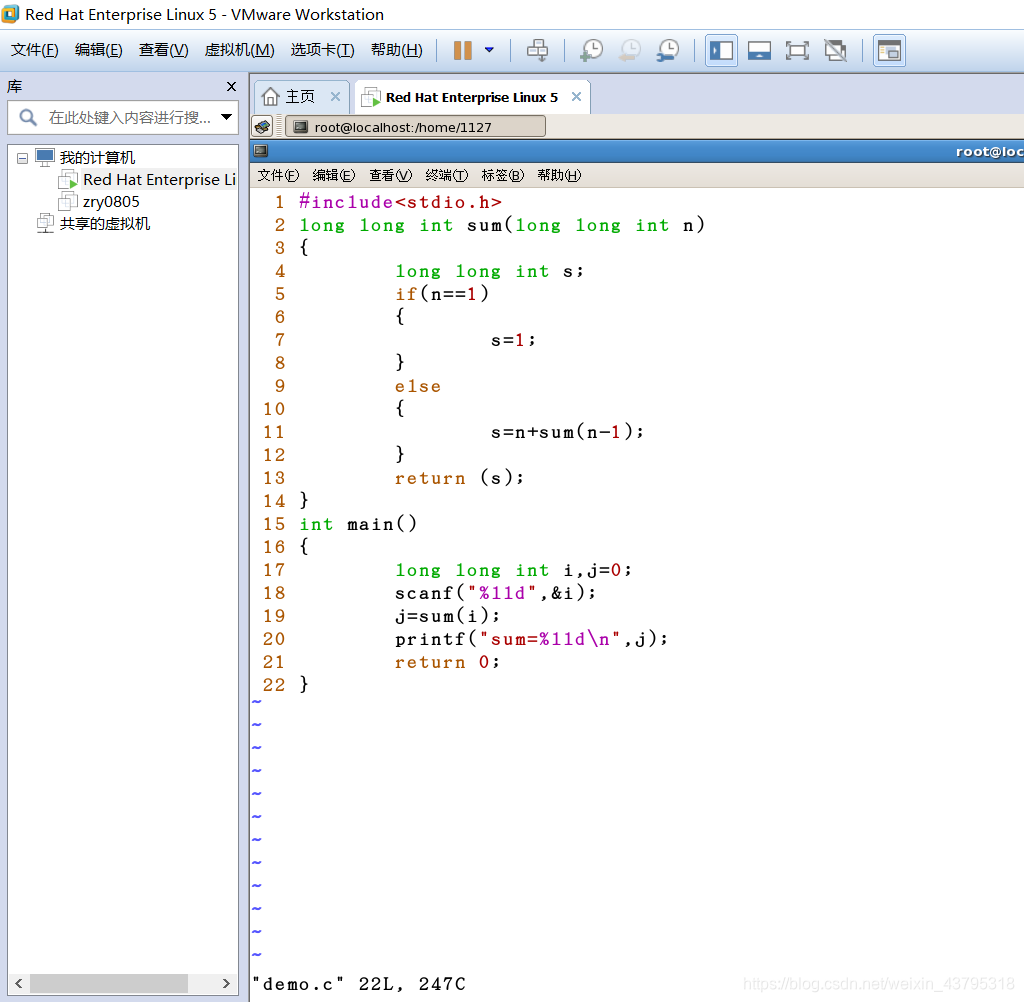Image resolution: width=1024 pixels, height=1002 pixels.
Task: Click the 'j=sum(i);' code line
Action: 447,616
